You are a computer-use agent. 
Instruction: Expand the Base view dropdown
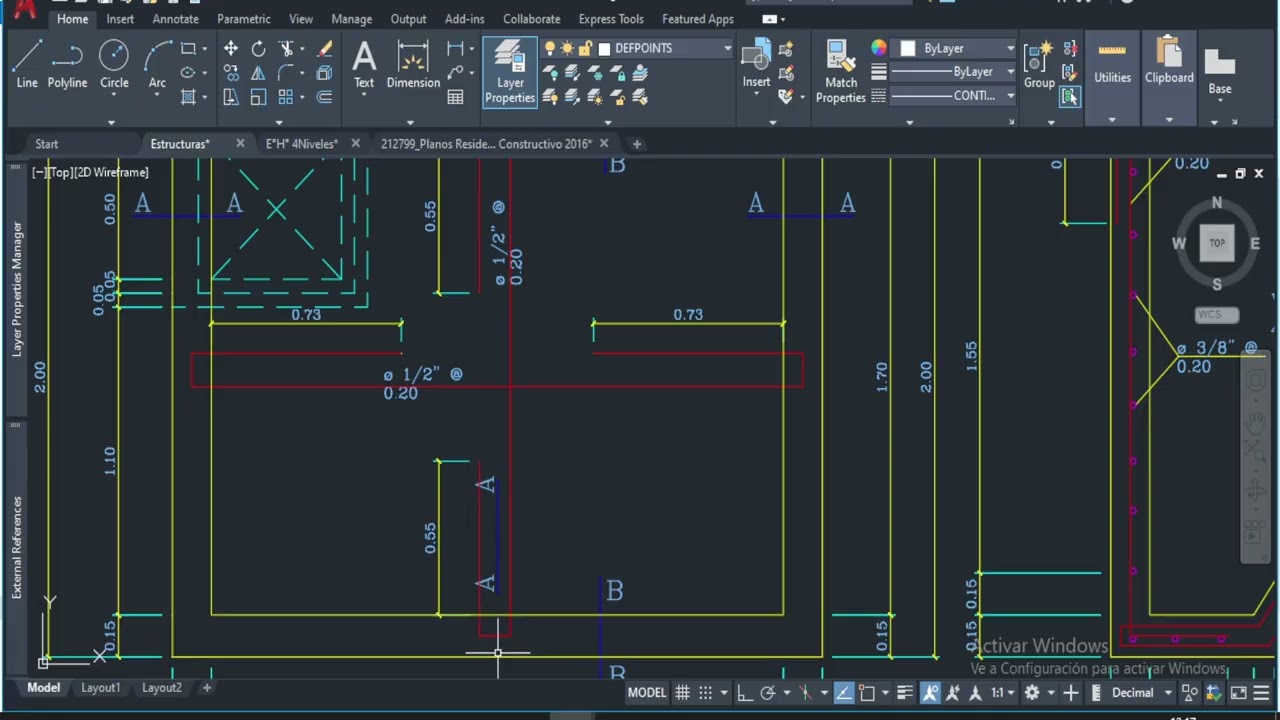(1220, 100)
